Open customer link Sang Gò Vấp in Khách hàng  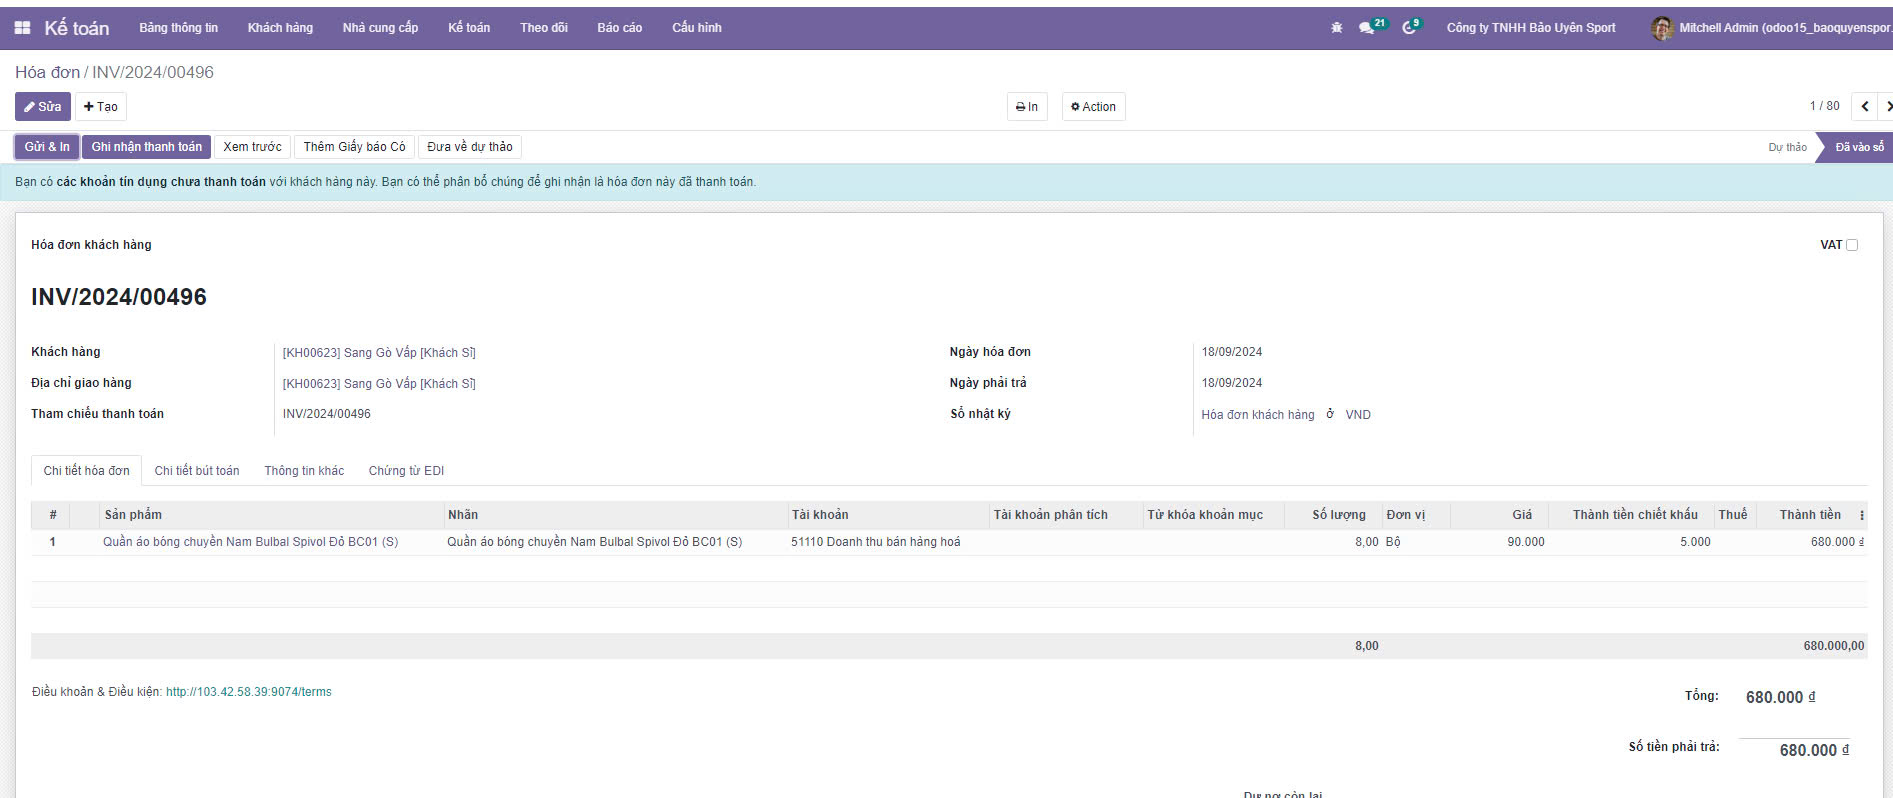(379, 353)
